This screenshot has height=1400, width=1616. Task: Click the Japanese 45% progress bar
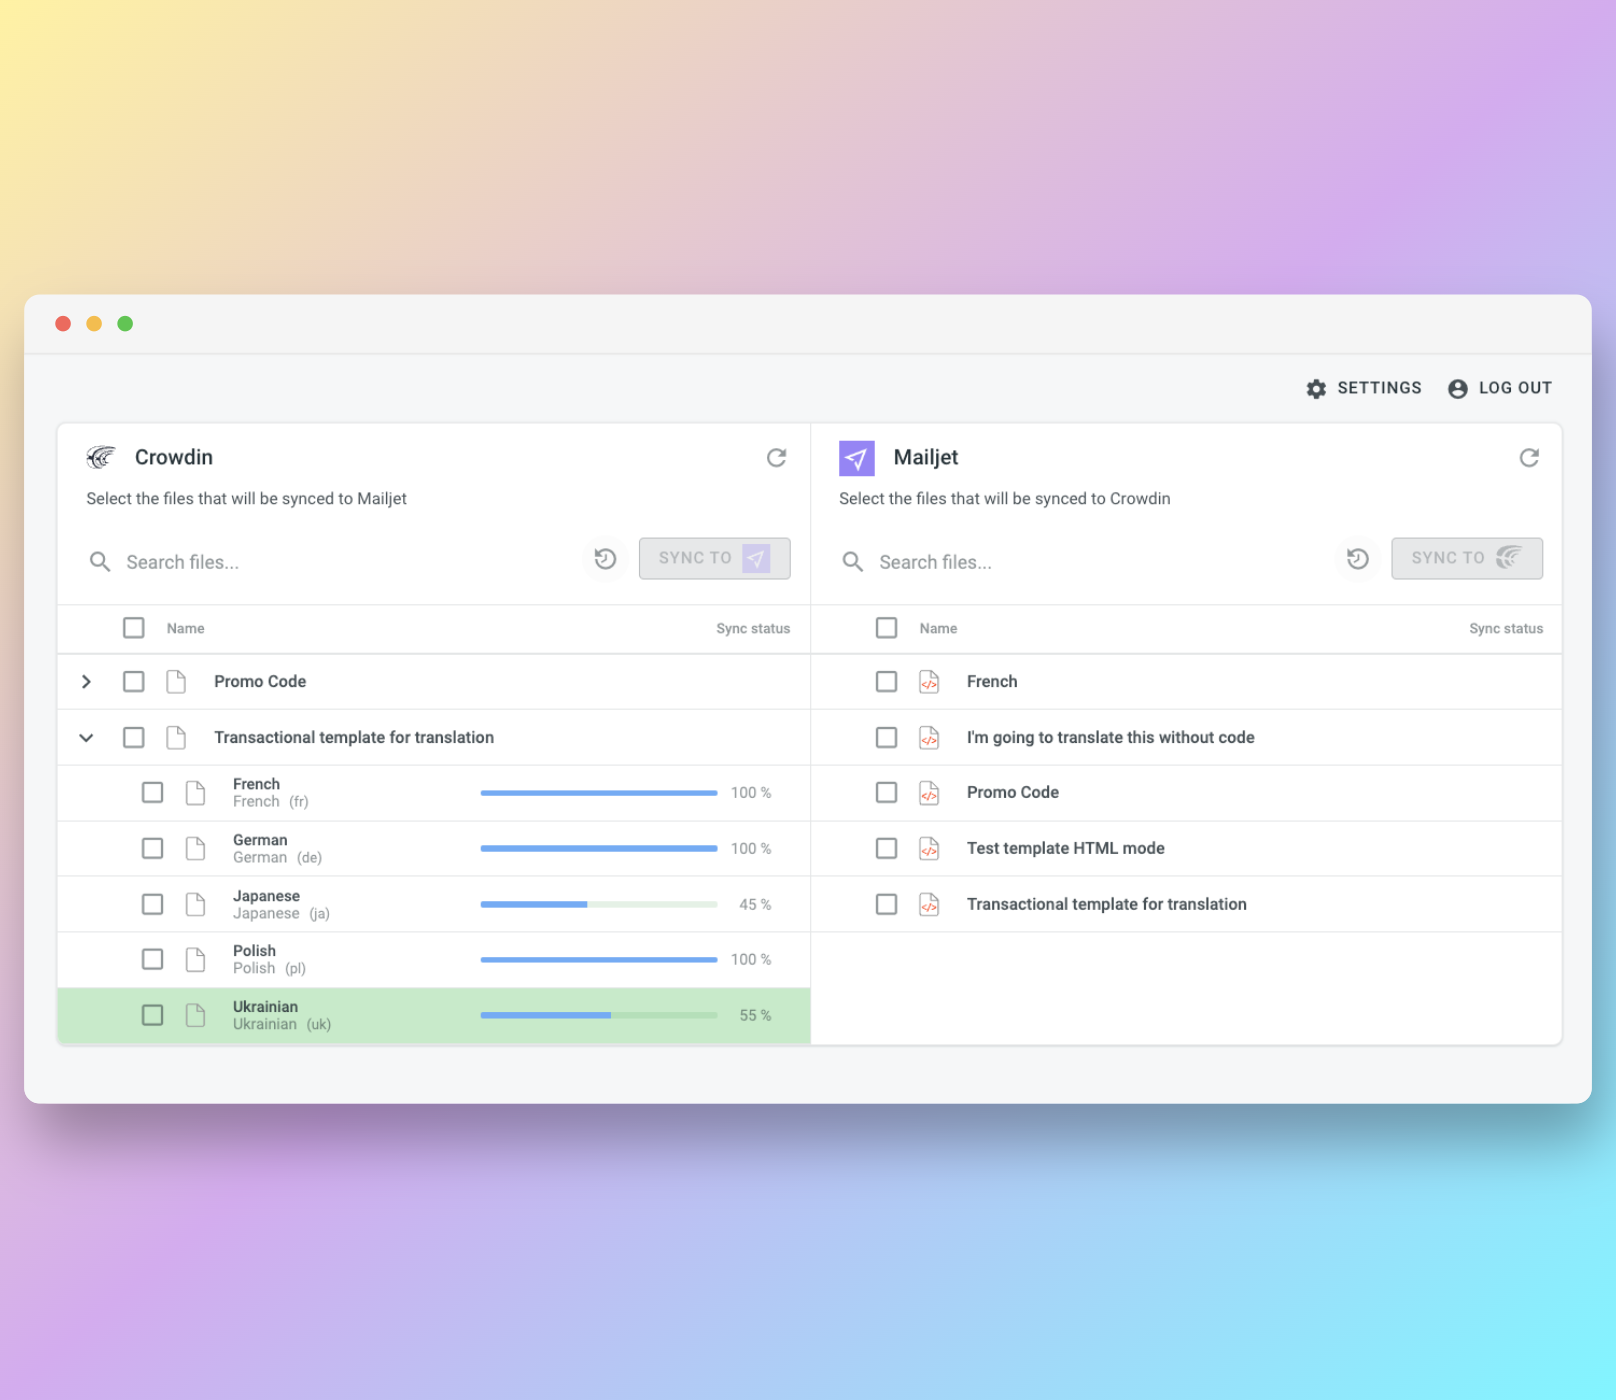599,905
